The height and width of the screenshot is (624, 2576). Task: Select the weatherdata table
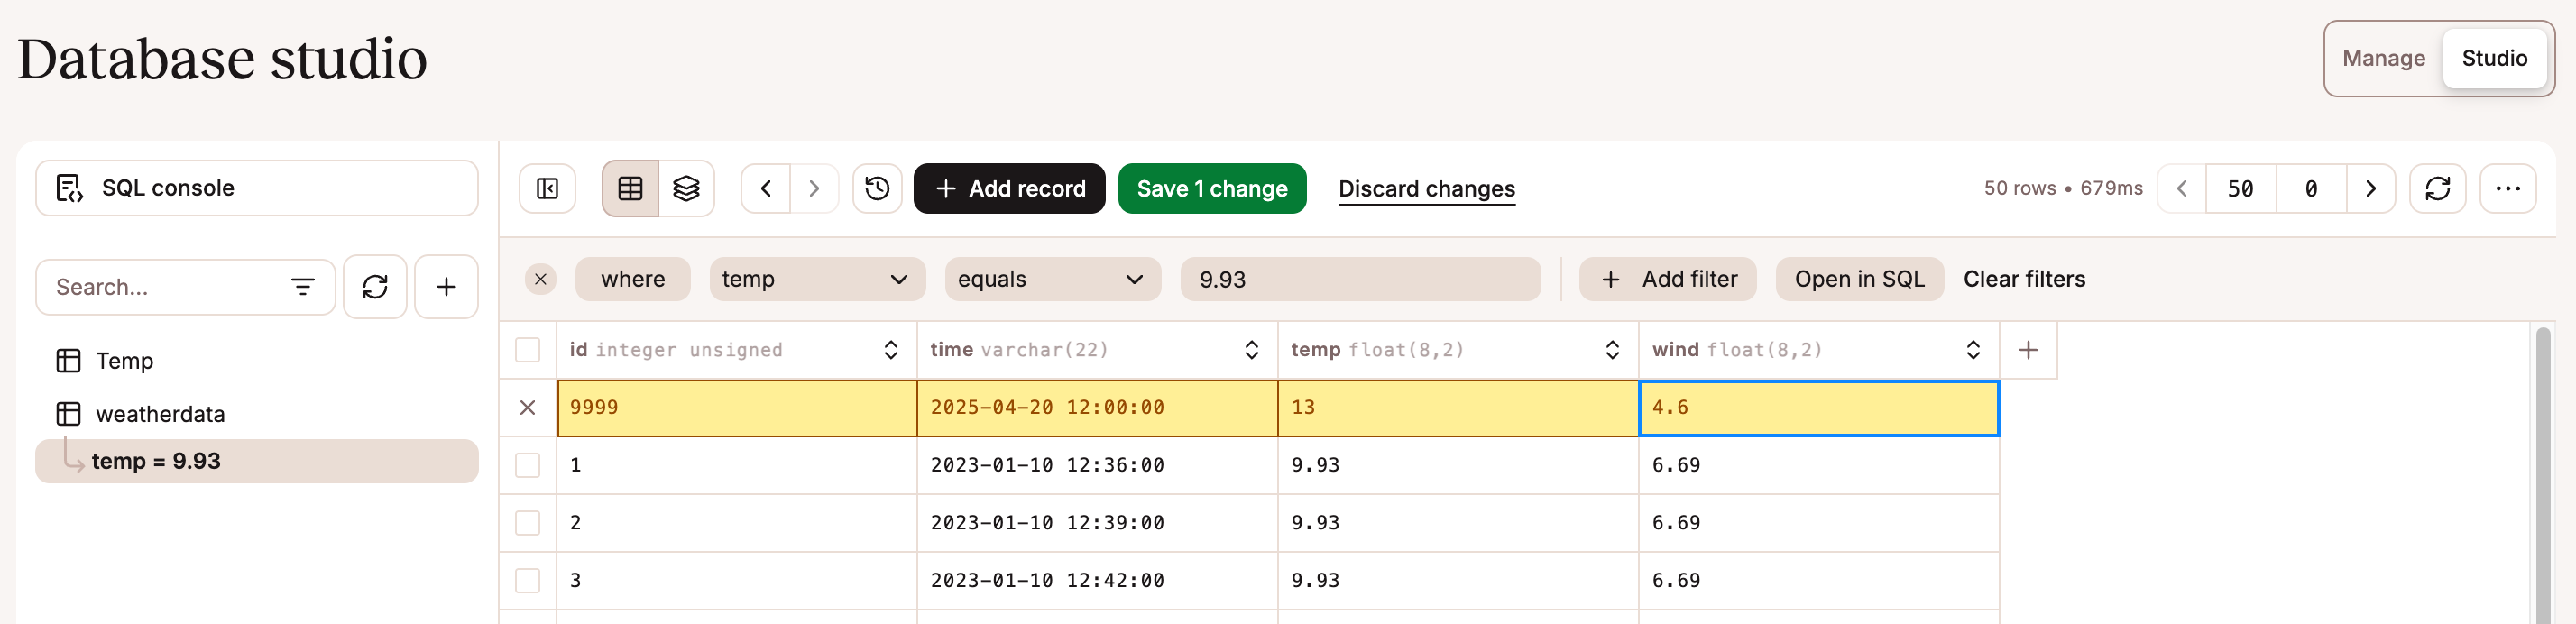160,413
